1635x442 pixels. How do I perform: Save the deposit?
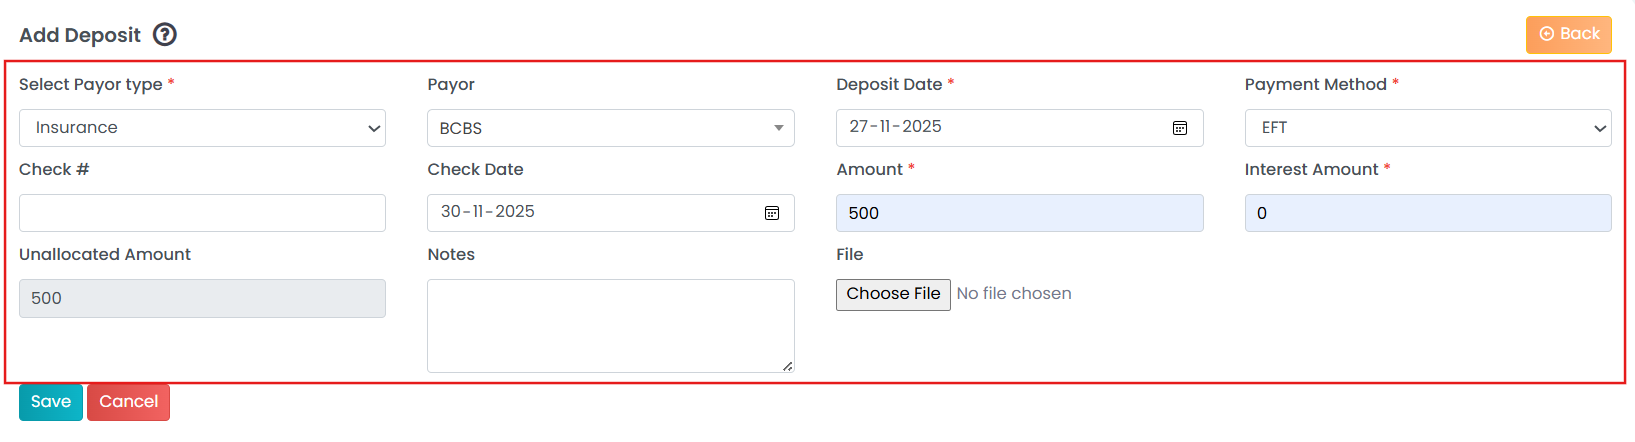click(51, 402)
